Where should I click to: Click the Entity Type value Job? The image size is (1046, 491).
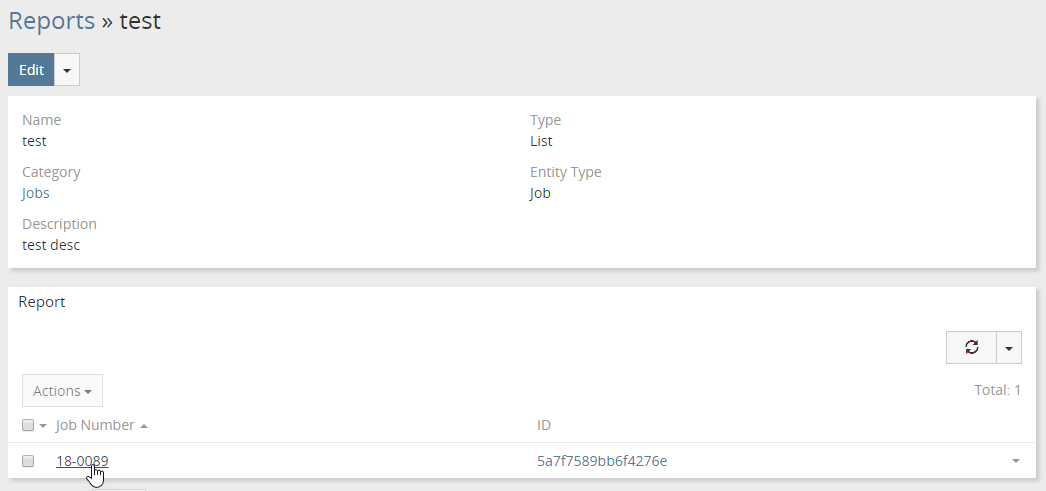point(540,193)
